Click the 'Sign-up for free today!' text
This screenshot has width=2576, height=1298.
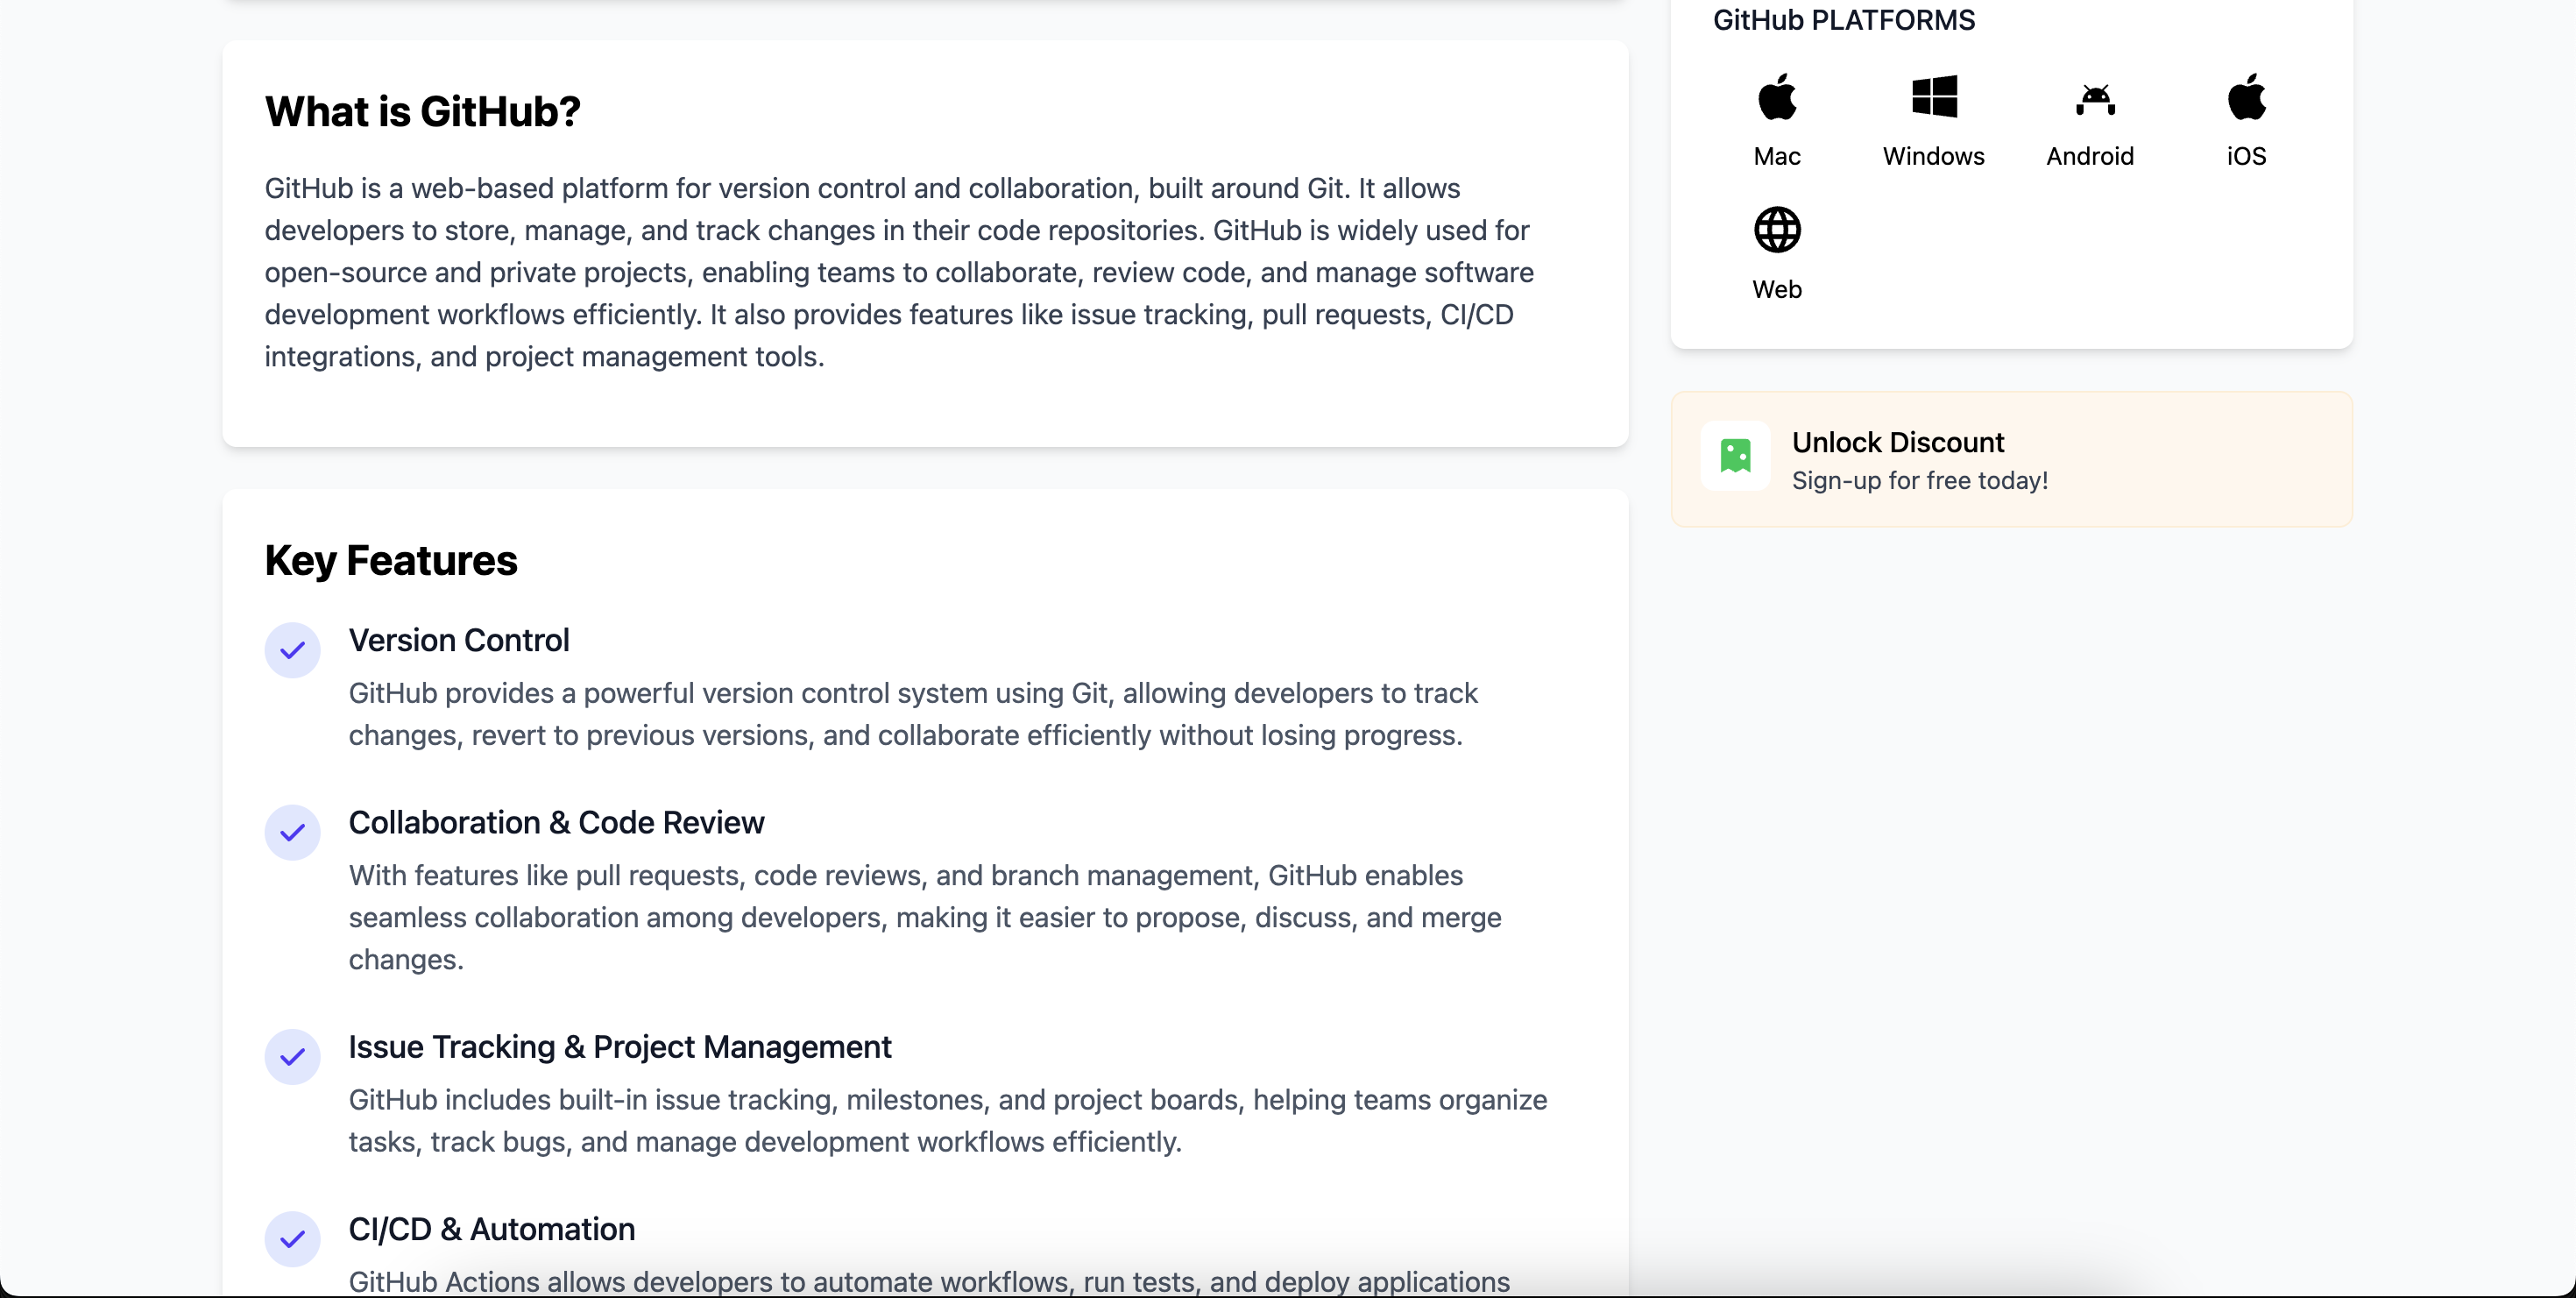pyautogui.click(x=1919, y=481)
